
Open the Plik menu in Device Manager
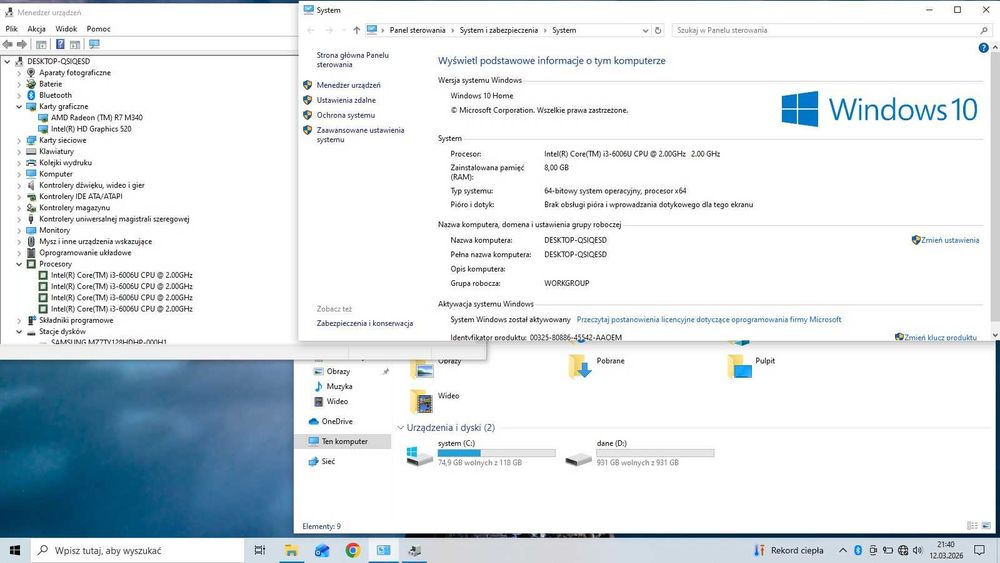coord(11,29)
